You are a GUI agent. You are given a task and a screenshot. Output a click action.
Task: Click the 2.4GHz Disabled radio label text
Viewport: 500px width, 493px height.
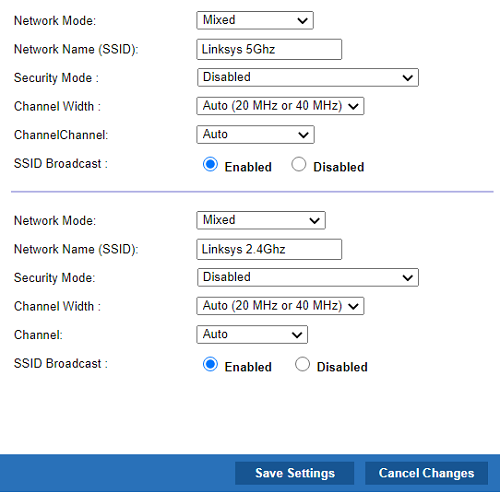[342, 367]
